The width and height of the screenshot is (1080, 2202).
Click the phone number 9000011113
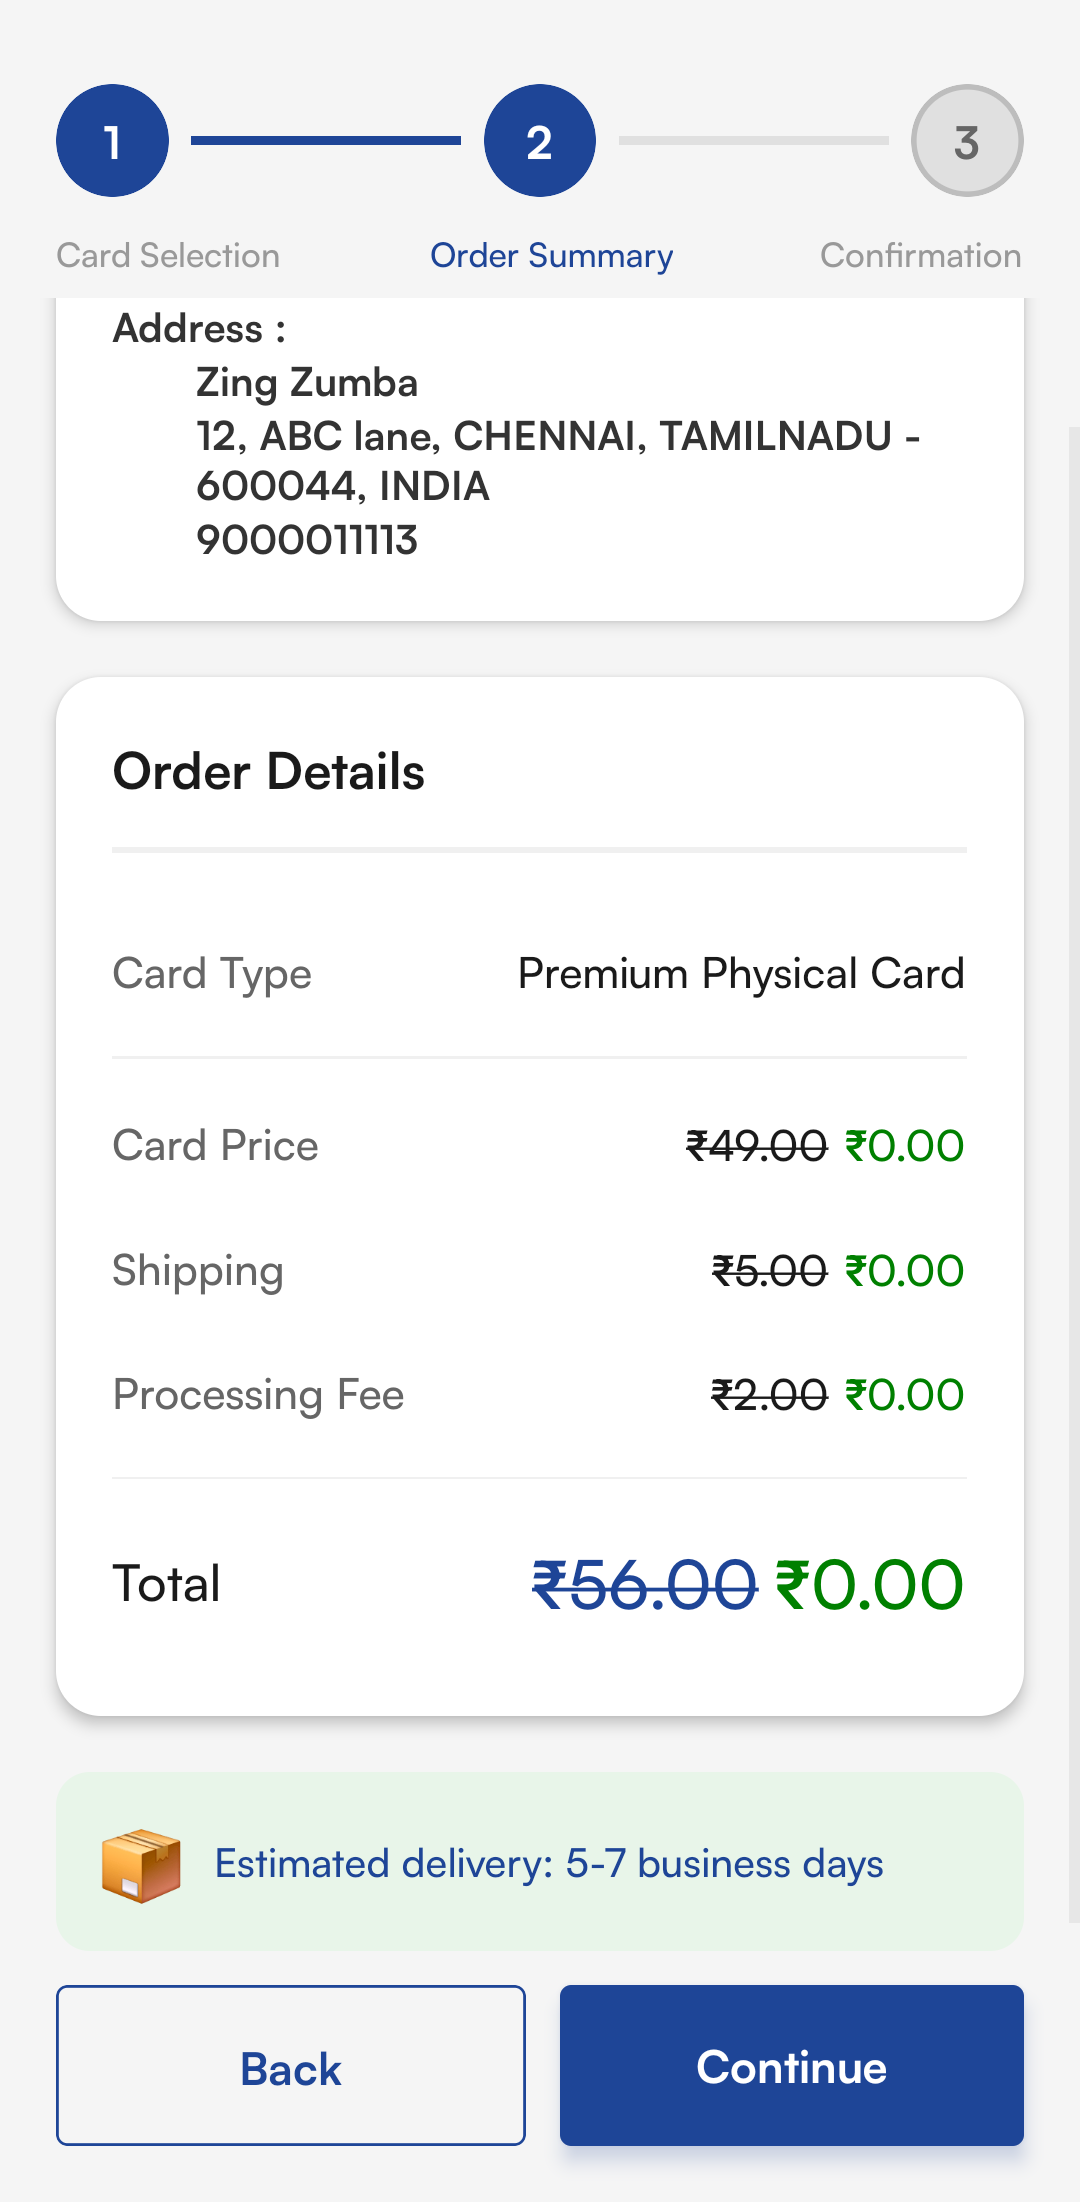[x=306, y=540]
